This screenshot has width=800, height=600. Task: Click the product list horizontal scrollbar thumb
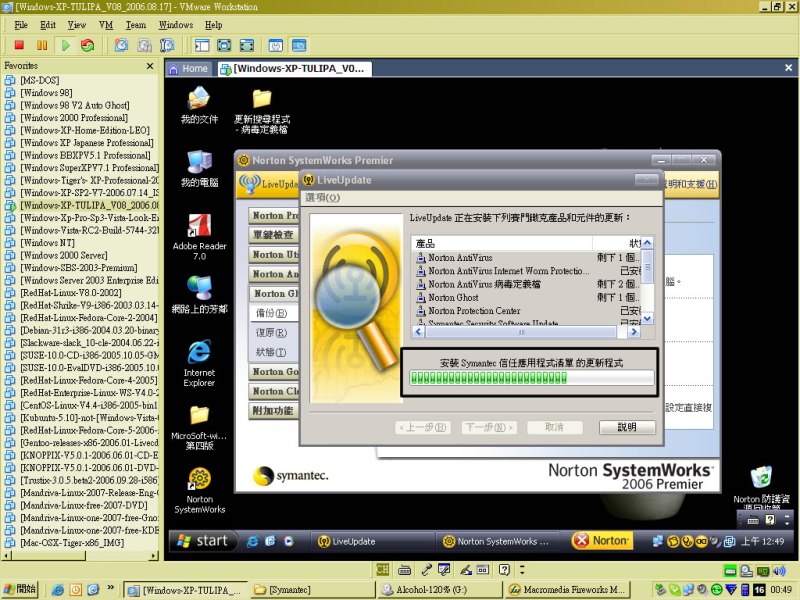click(x=521, y=332)
